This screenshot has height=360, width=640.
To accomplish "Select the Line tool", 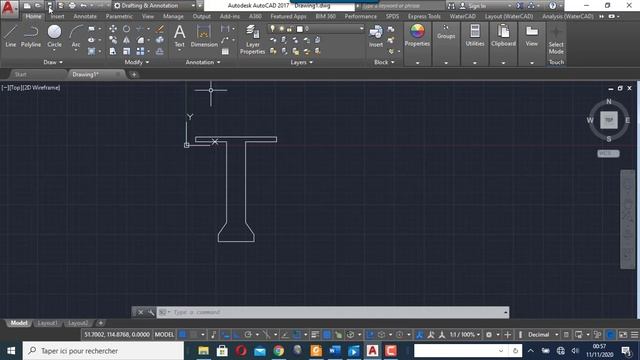I will click(x=11, y=36).
